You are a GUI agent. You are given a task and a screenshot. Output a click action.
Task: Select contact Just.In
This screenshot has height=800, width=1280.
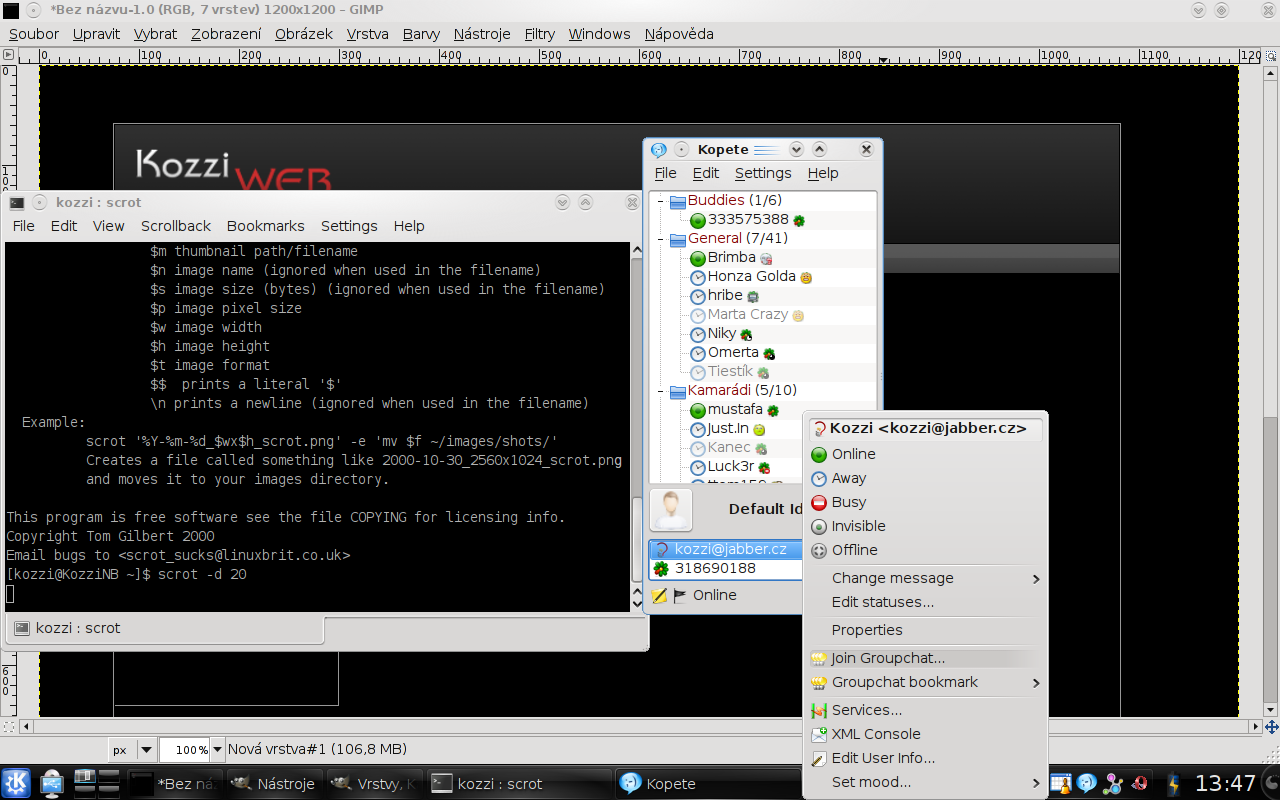click(728, 429)
